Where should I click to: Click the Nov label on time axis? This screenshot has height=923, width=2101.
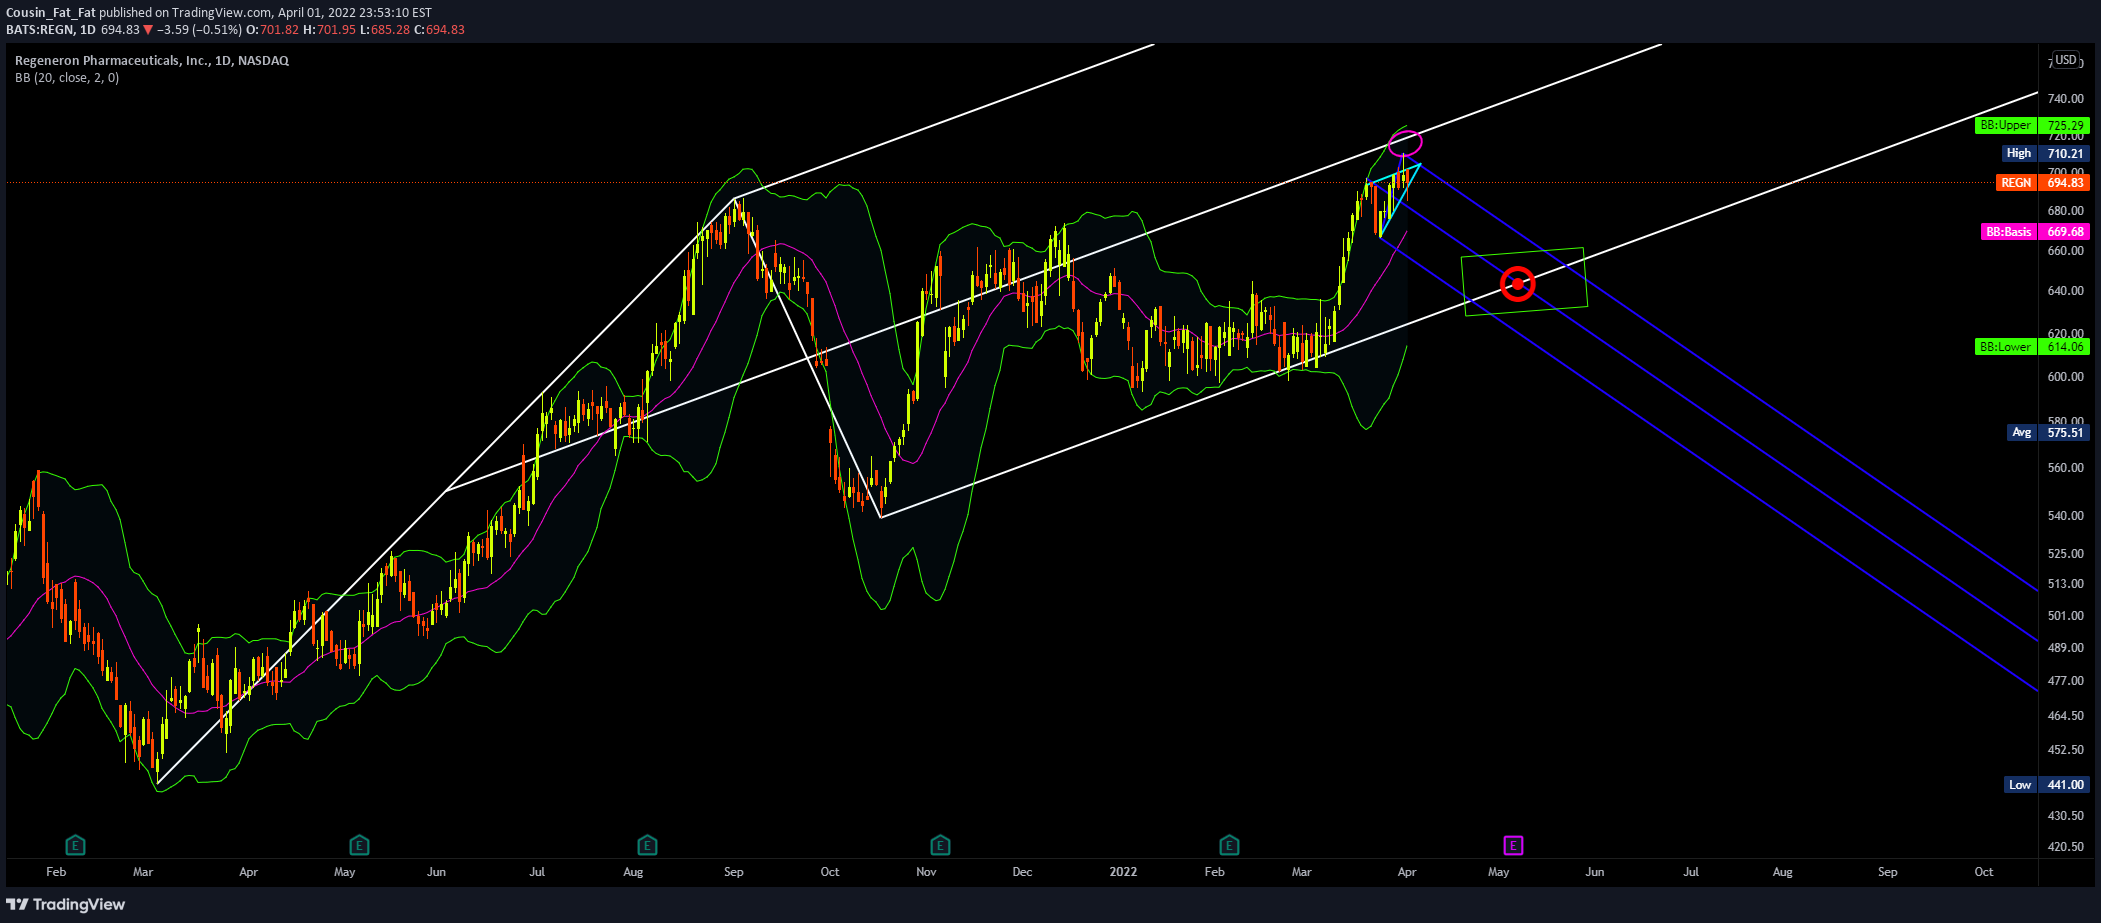coord(926,872)
